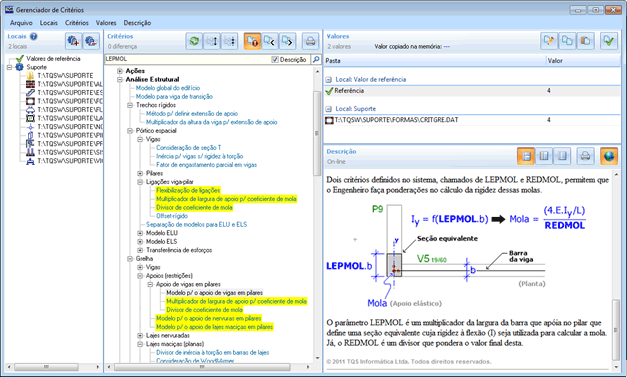Select Offset-rígido criterion
The width and height of the screenshot is (627, 377).
[172, 216]
